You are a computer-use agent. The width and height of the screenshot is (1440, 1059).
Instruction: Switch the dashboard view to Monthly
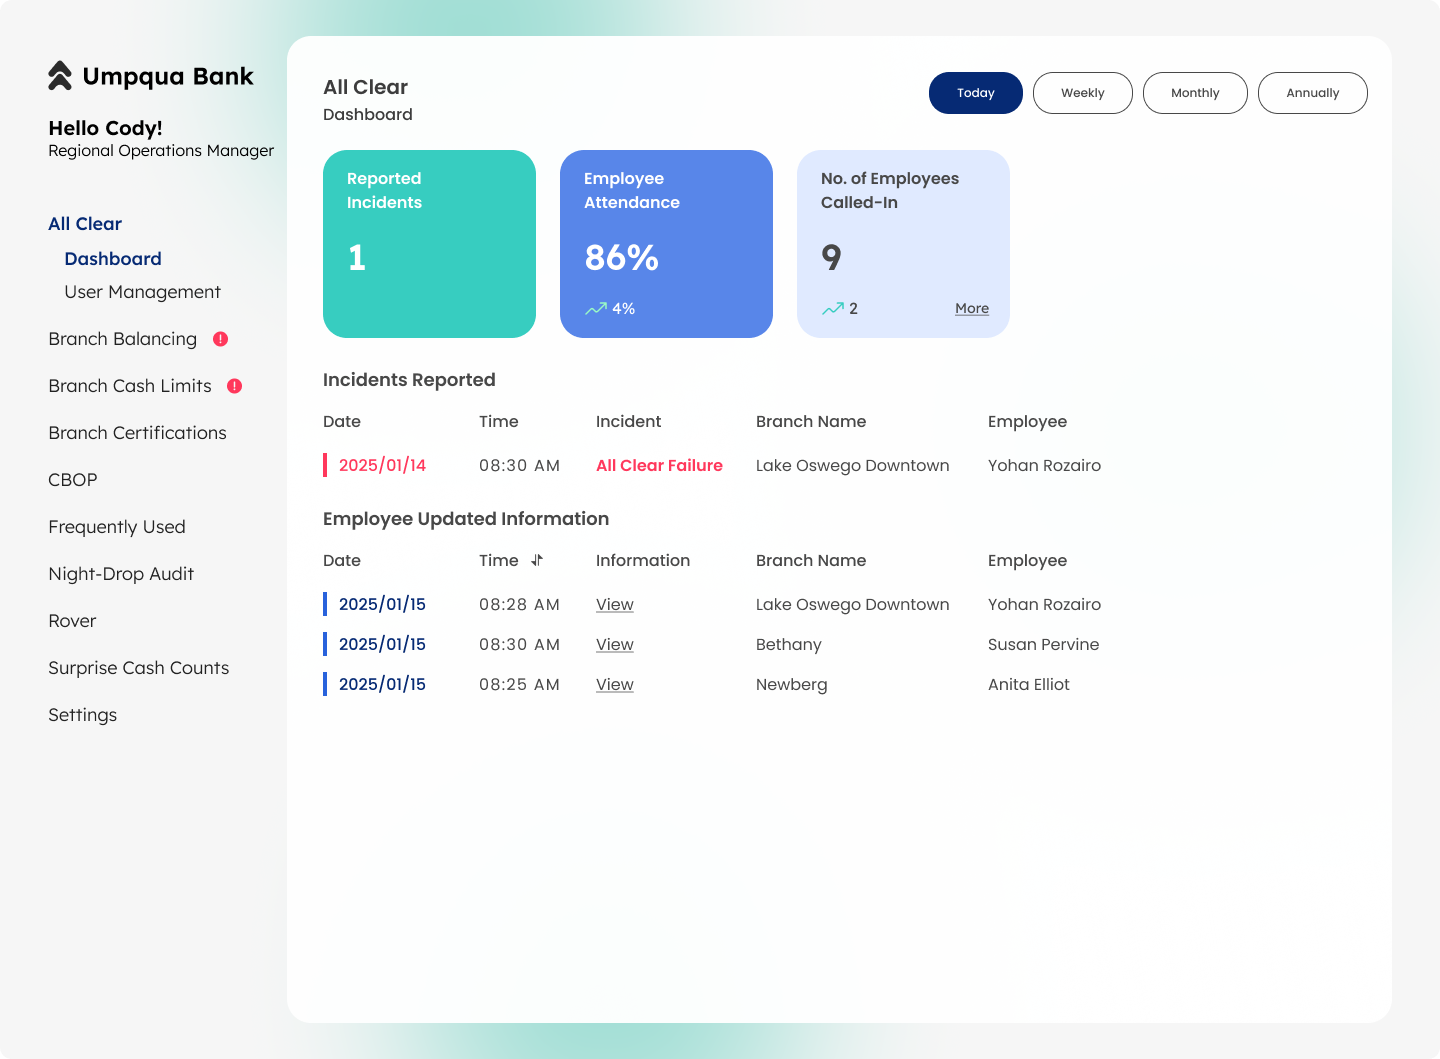click(1195, 92)
